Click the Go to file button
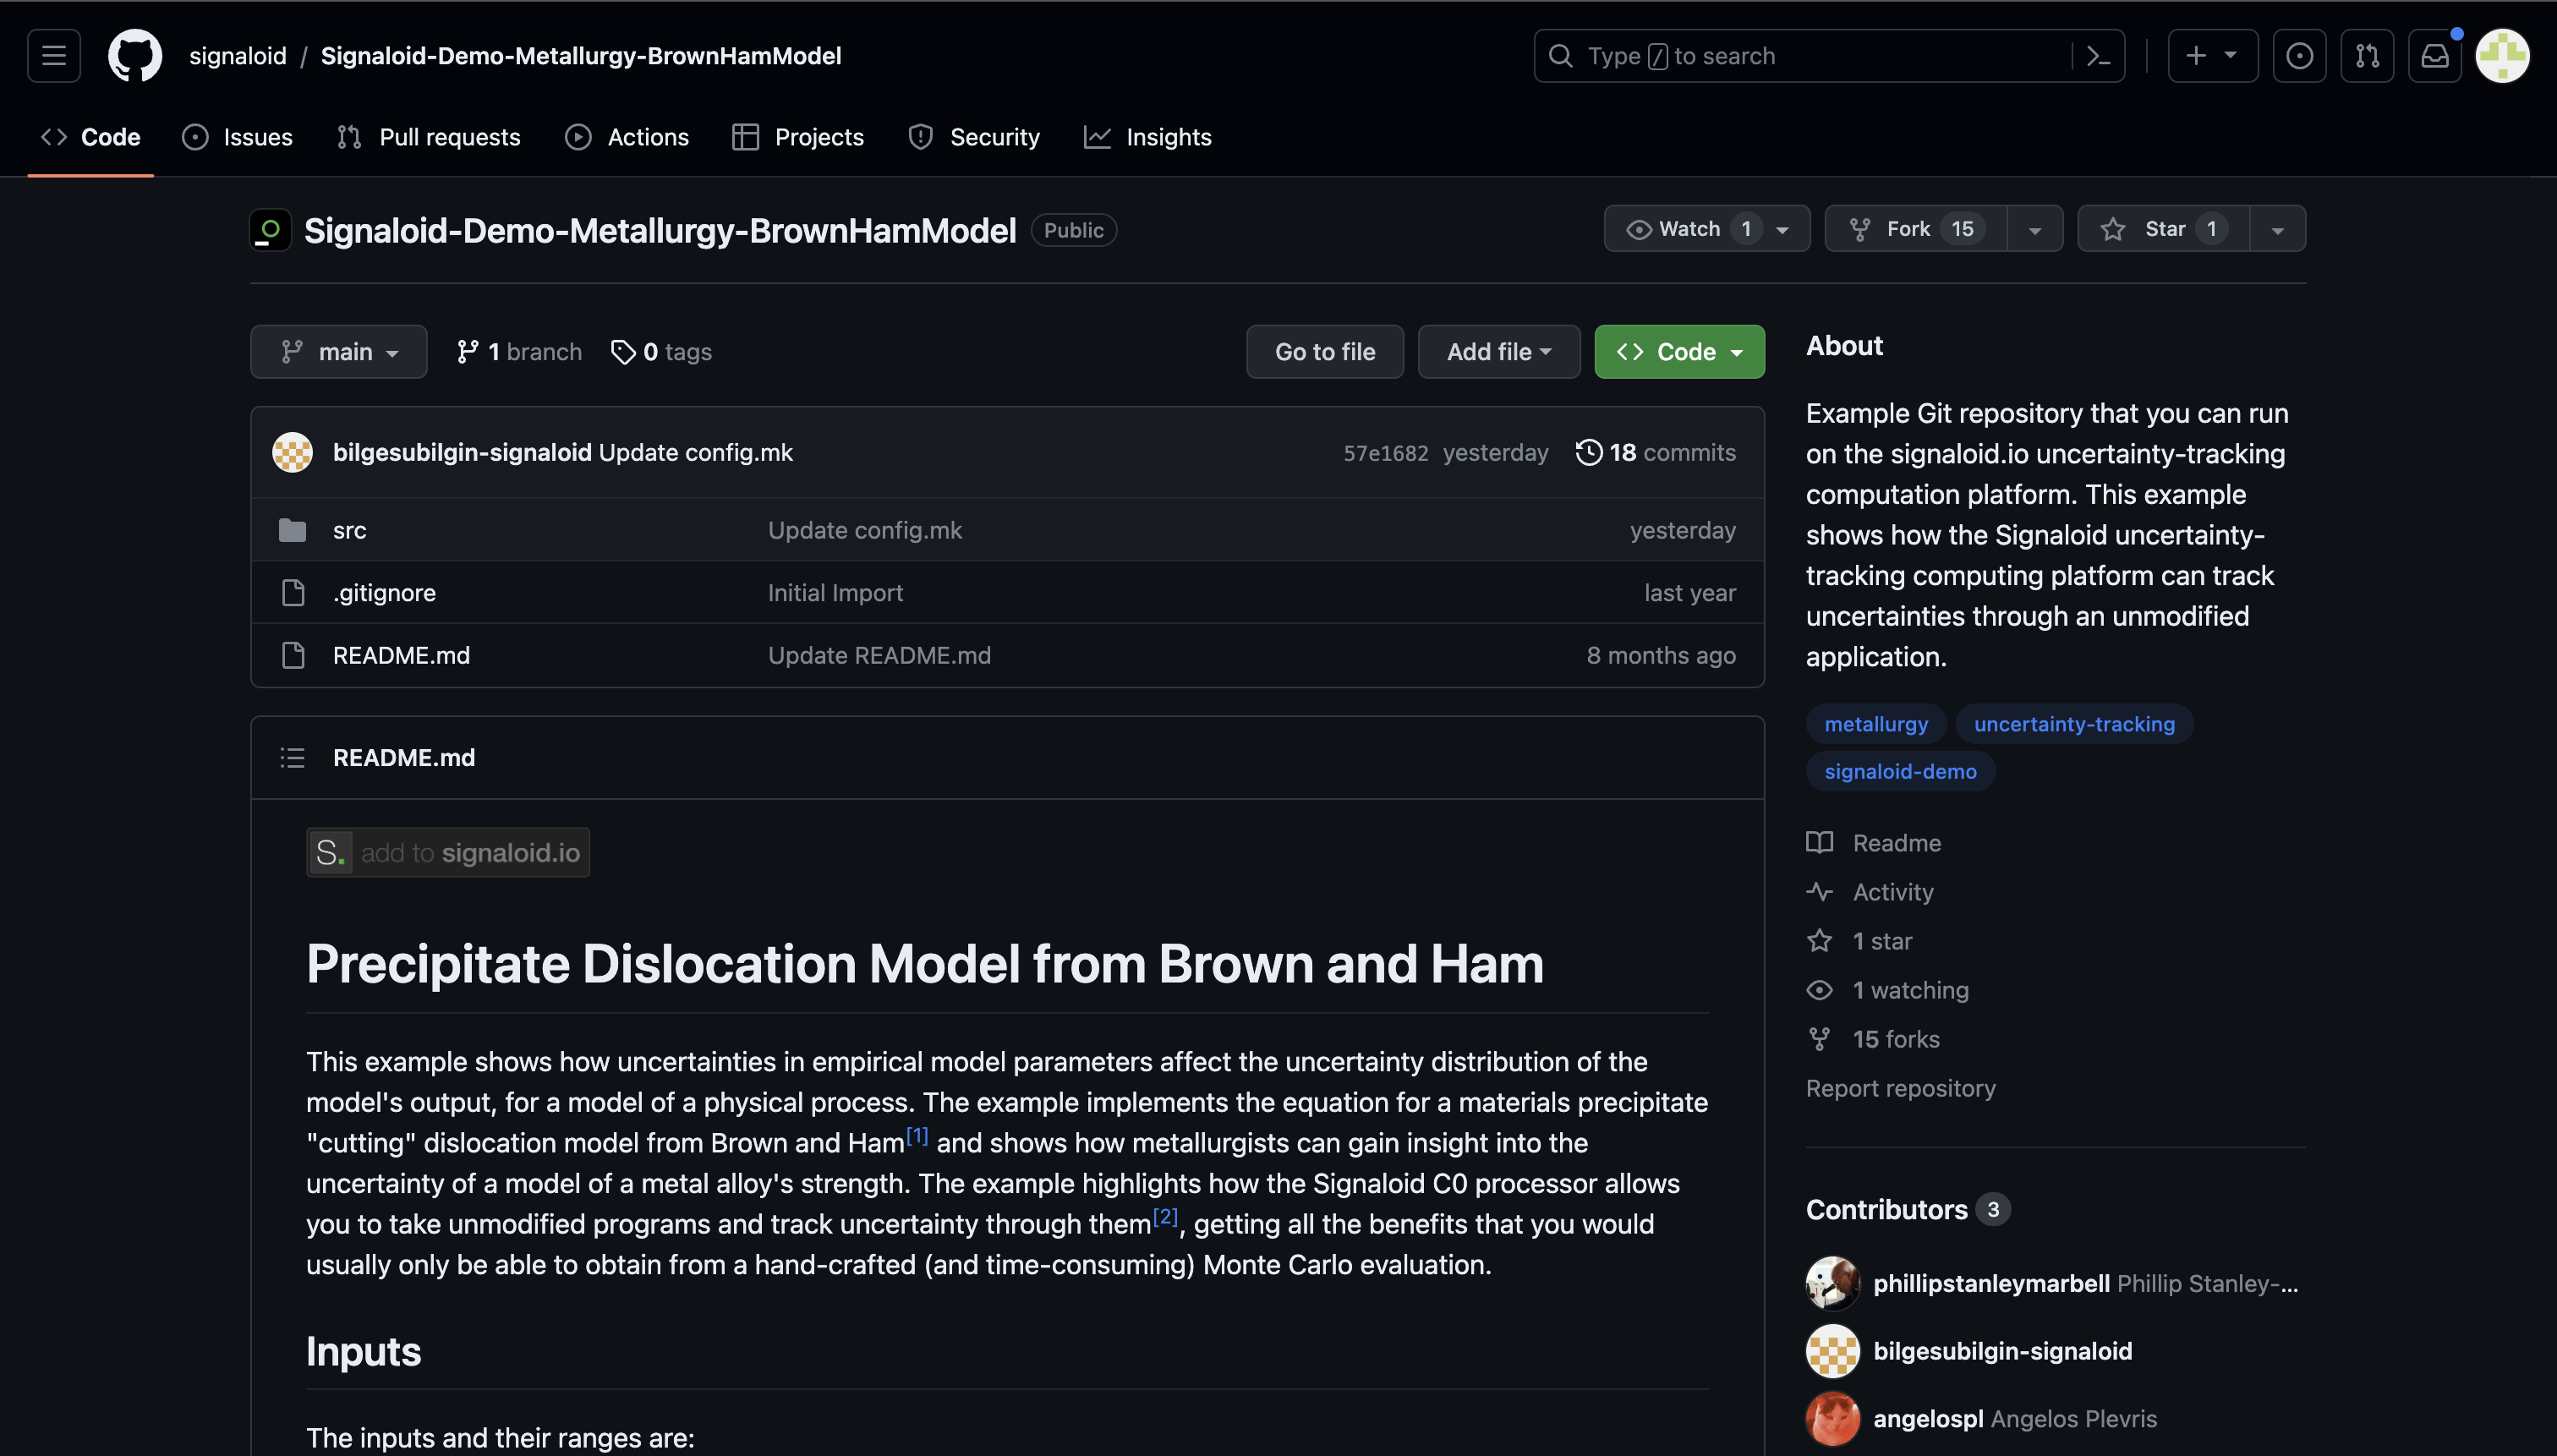Screen dimensions: 2557x1456 point(1324,352)
